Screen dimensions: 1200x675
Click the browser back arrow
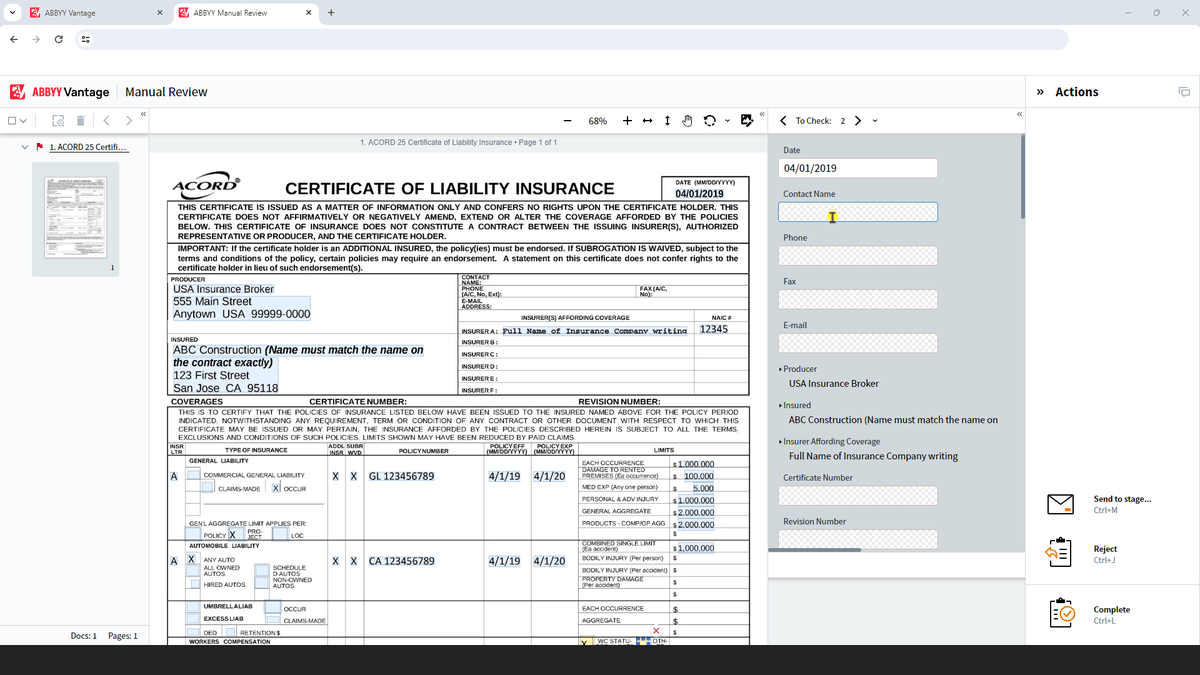click(14, 39)
